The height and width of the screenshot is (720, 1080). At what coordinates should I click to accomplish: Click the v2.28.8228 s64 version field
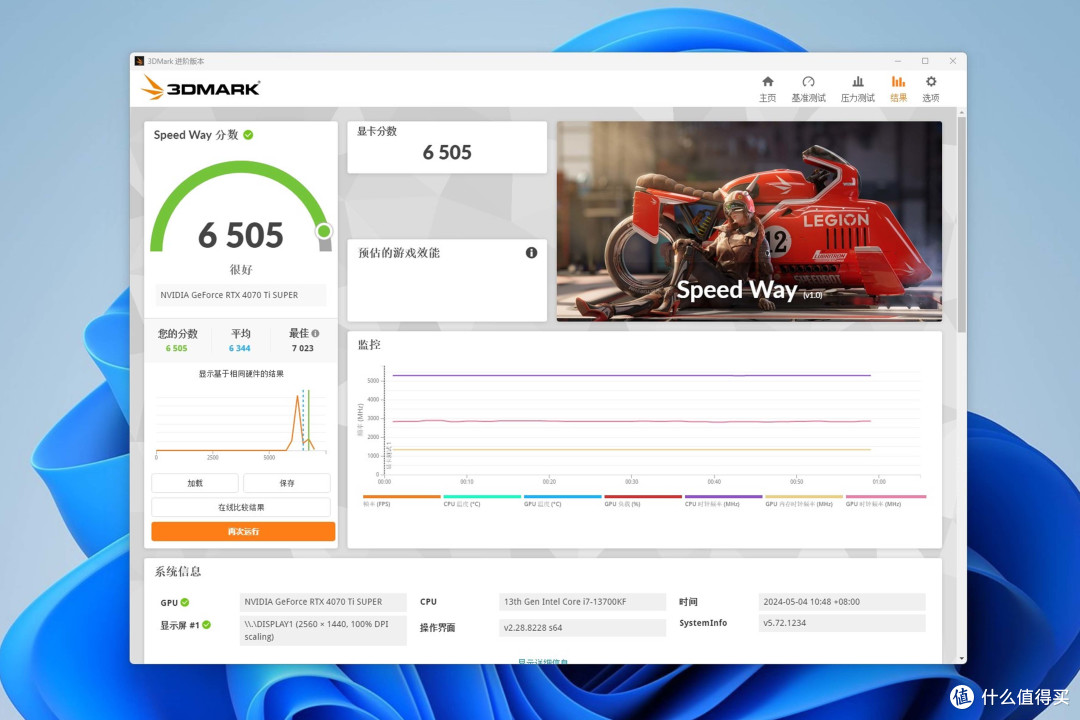pos(582,628)
